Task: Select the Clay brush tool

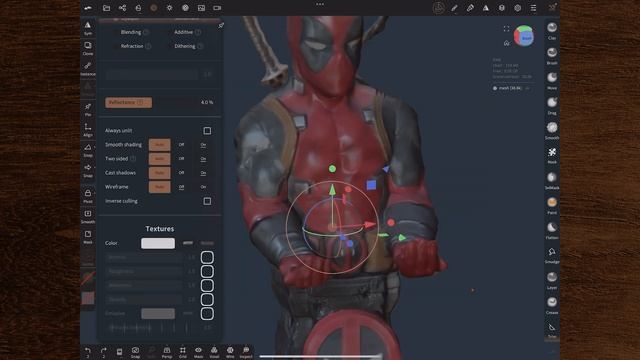Action: (552, 31)
